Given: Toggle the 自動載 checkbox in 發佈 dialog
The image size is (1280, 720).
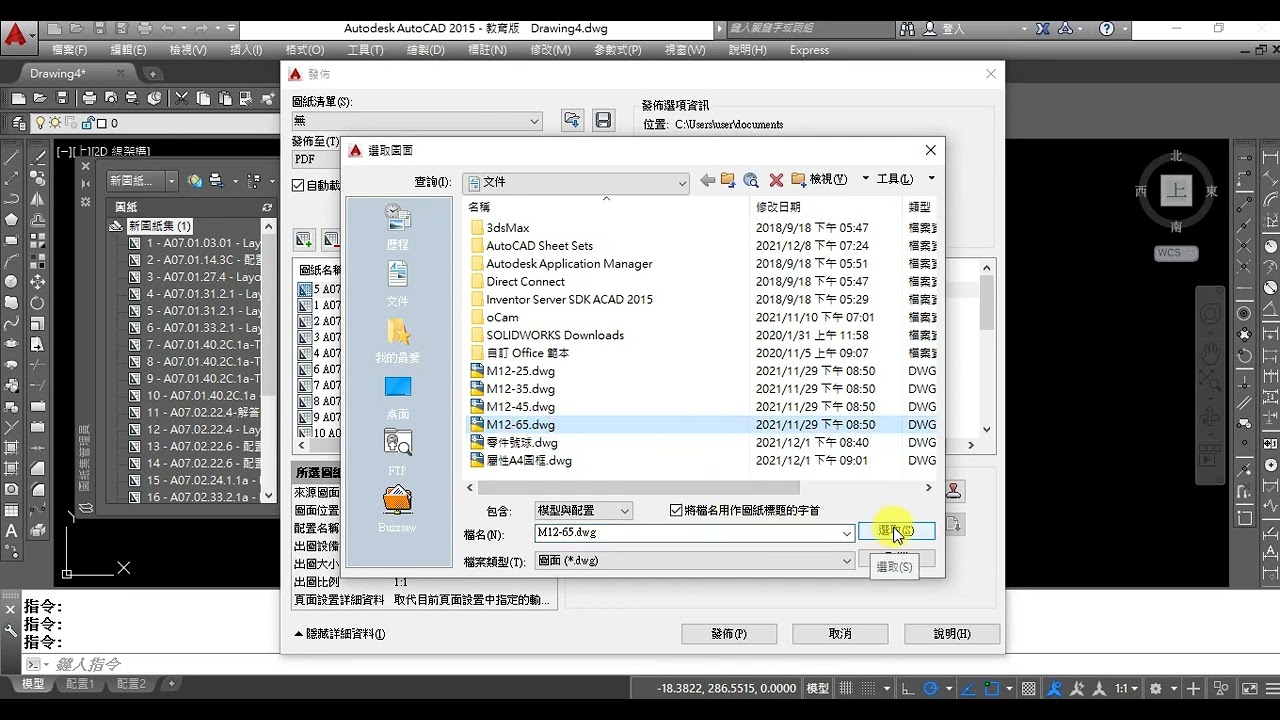Looking at the screenshot, I should click(x=298, y=185).
